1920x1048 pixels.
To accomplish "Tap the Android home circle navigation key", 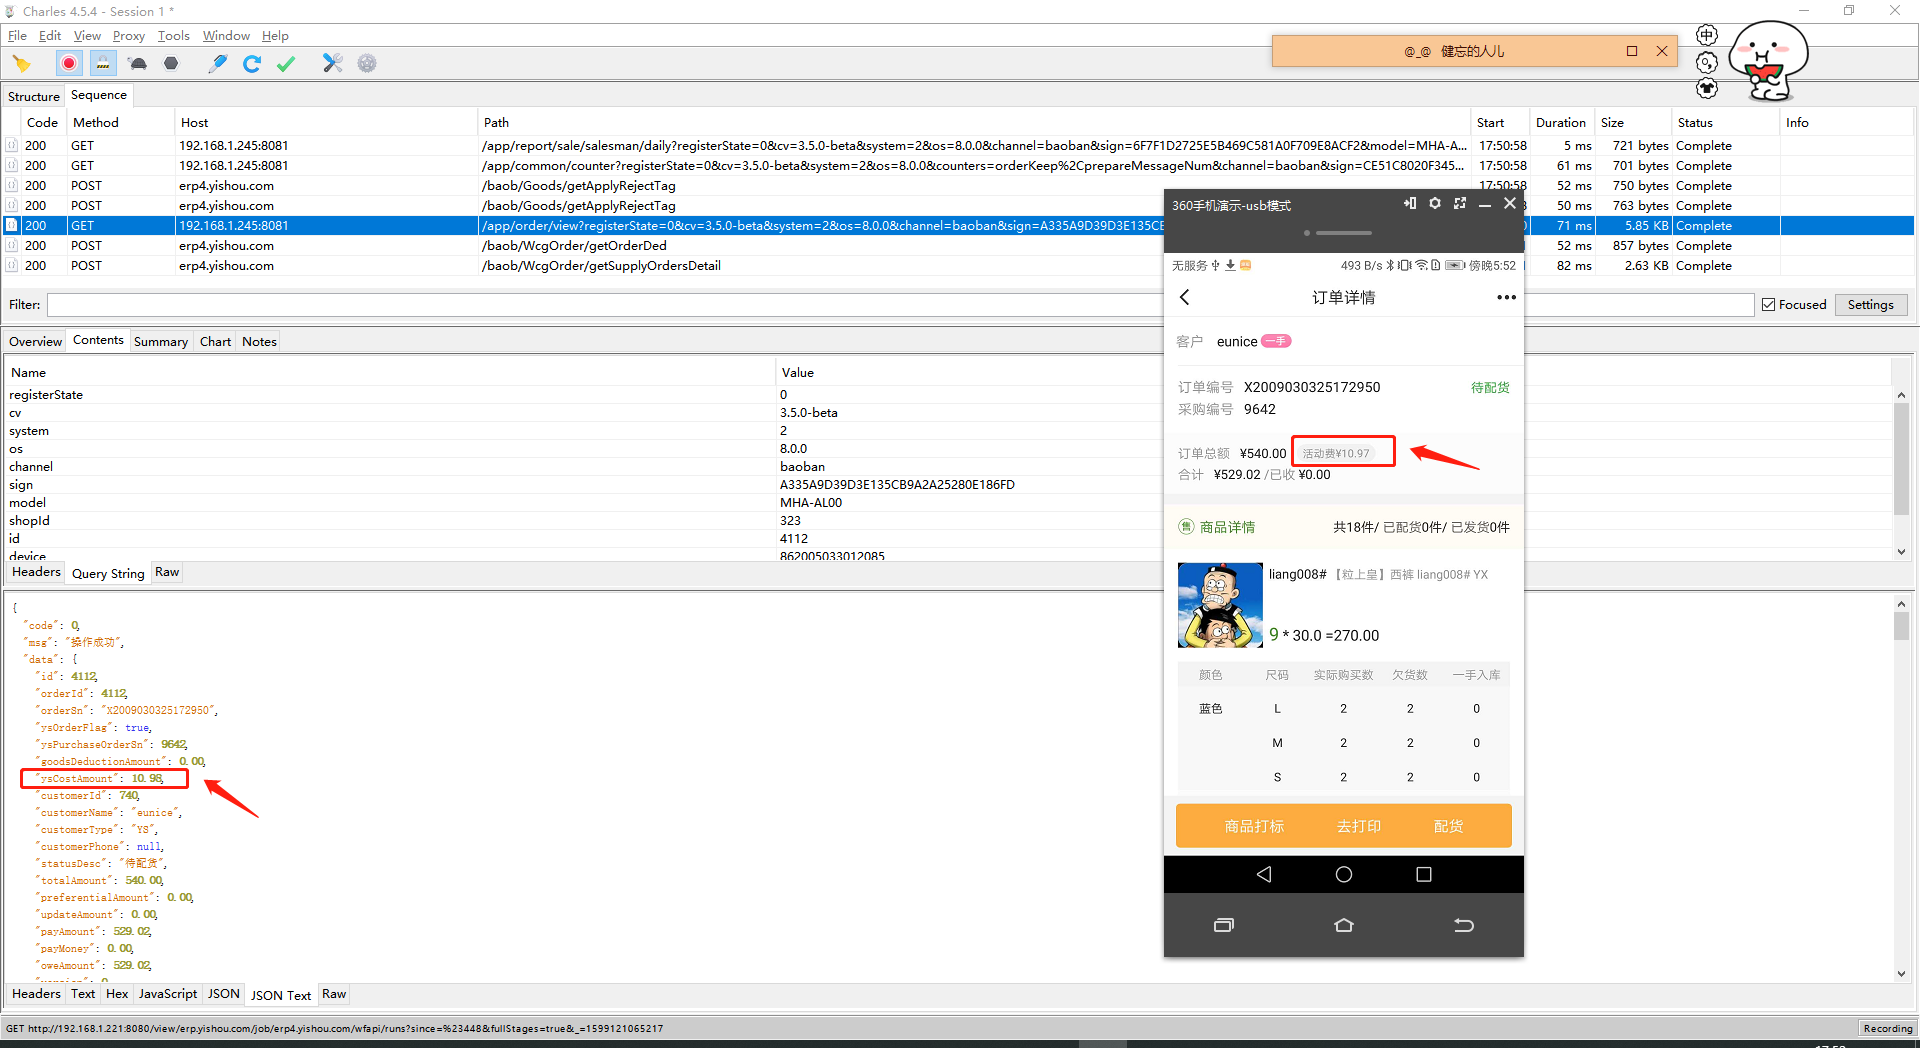I will pos(1344,874).
